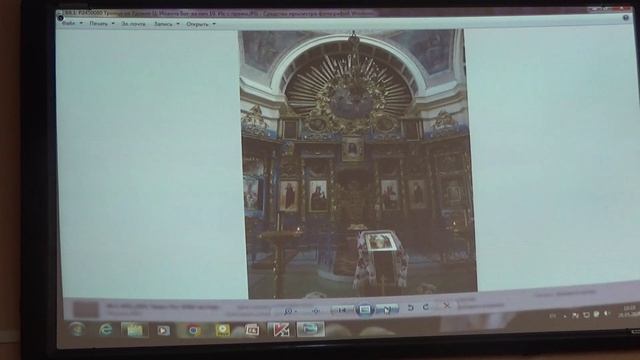The width and height of the screenshot is (640, 360).
Task: Click Эл. почта in the toolbar
Action: [133, 24]
